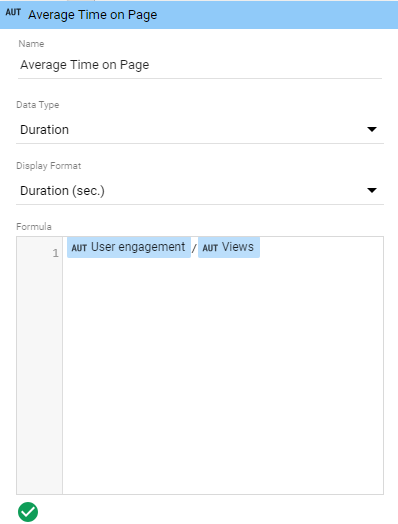Click the Formula label

coord(34,227)
